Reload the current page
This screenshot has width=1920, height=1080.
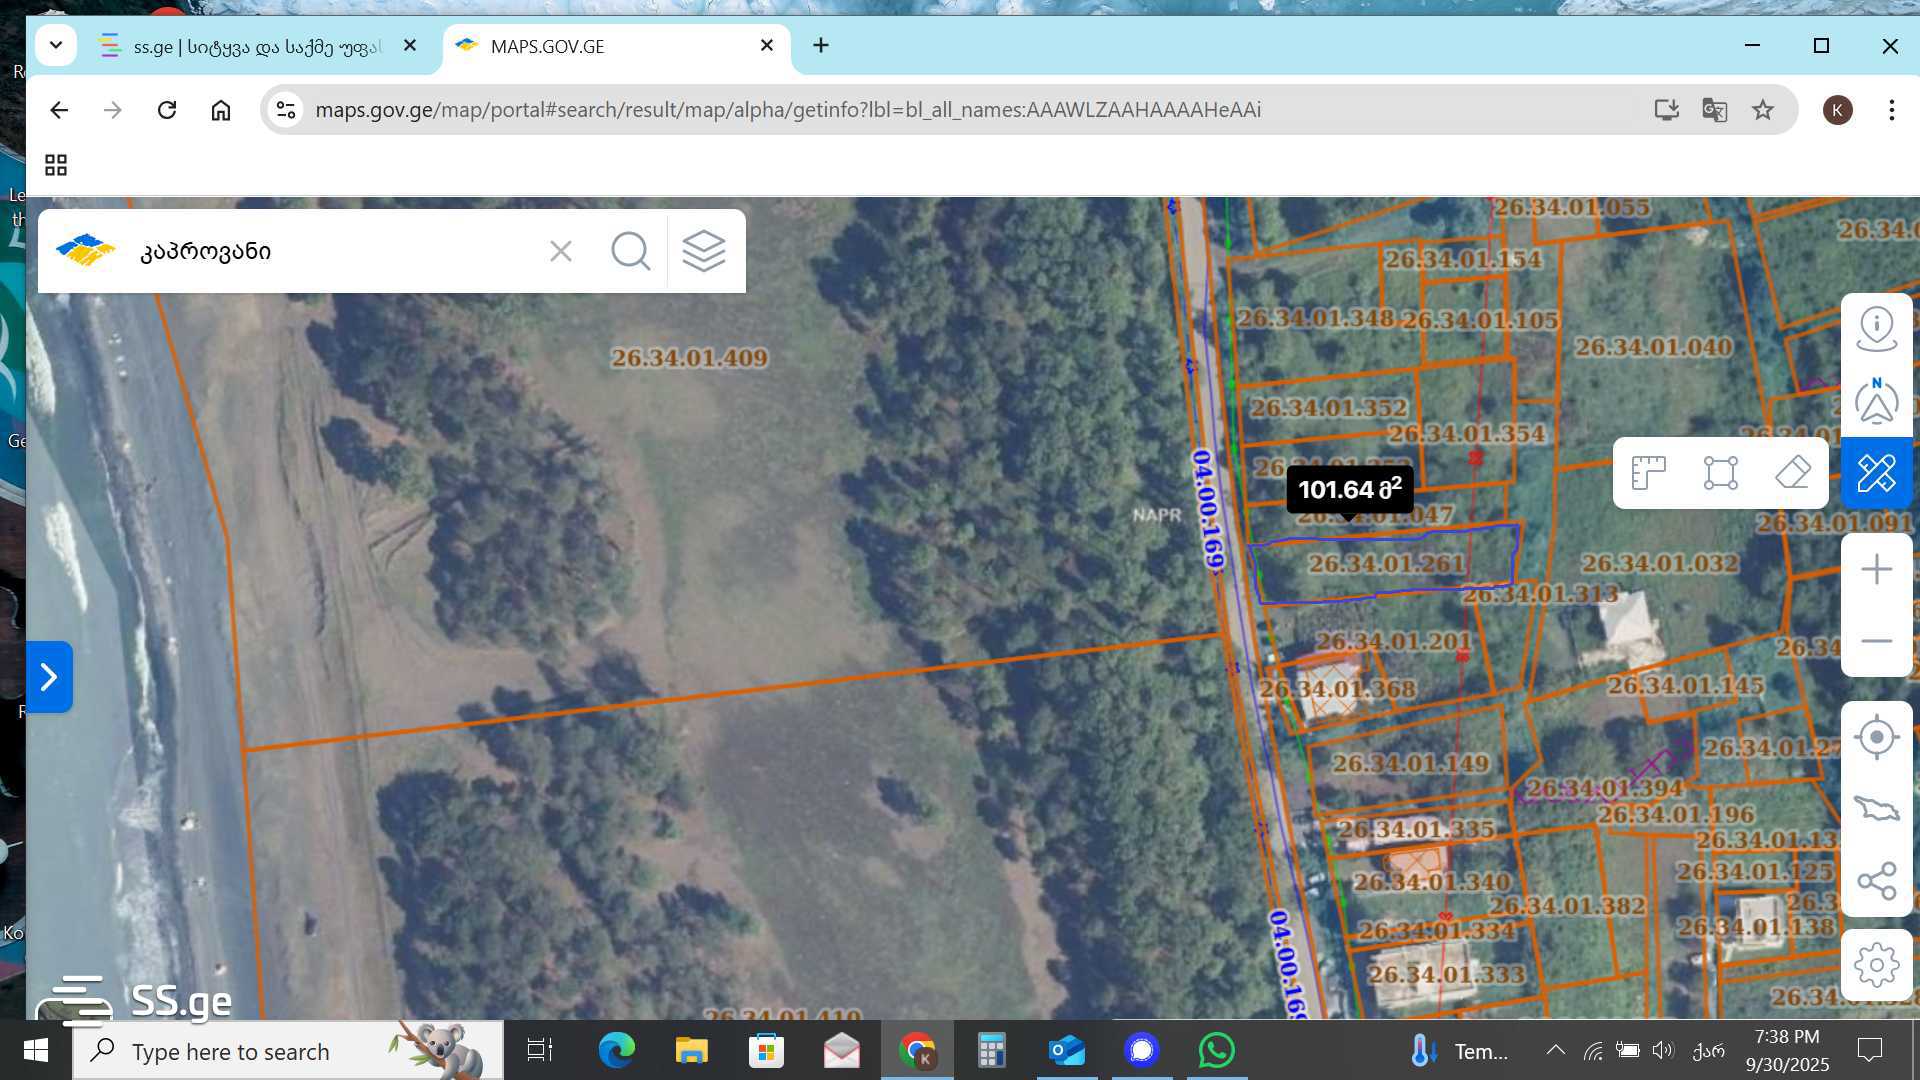(x=167, y=110)
